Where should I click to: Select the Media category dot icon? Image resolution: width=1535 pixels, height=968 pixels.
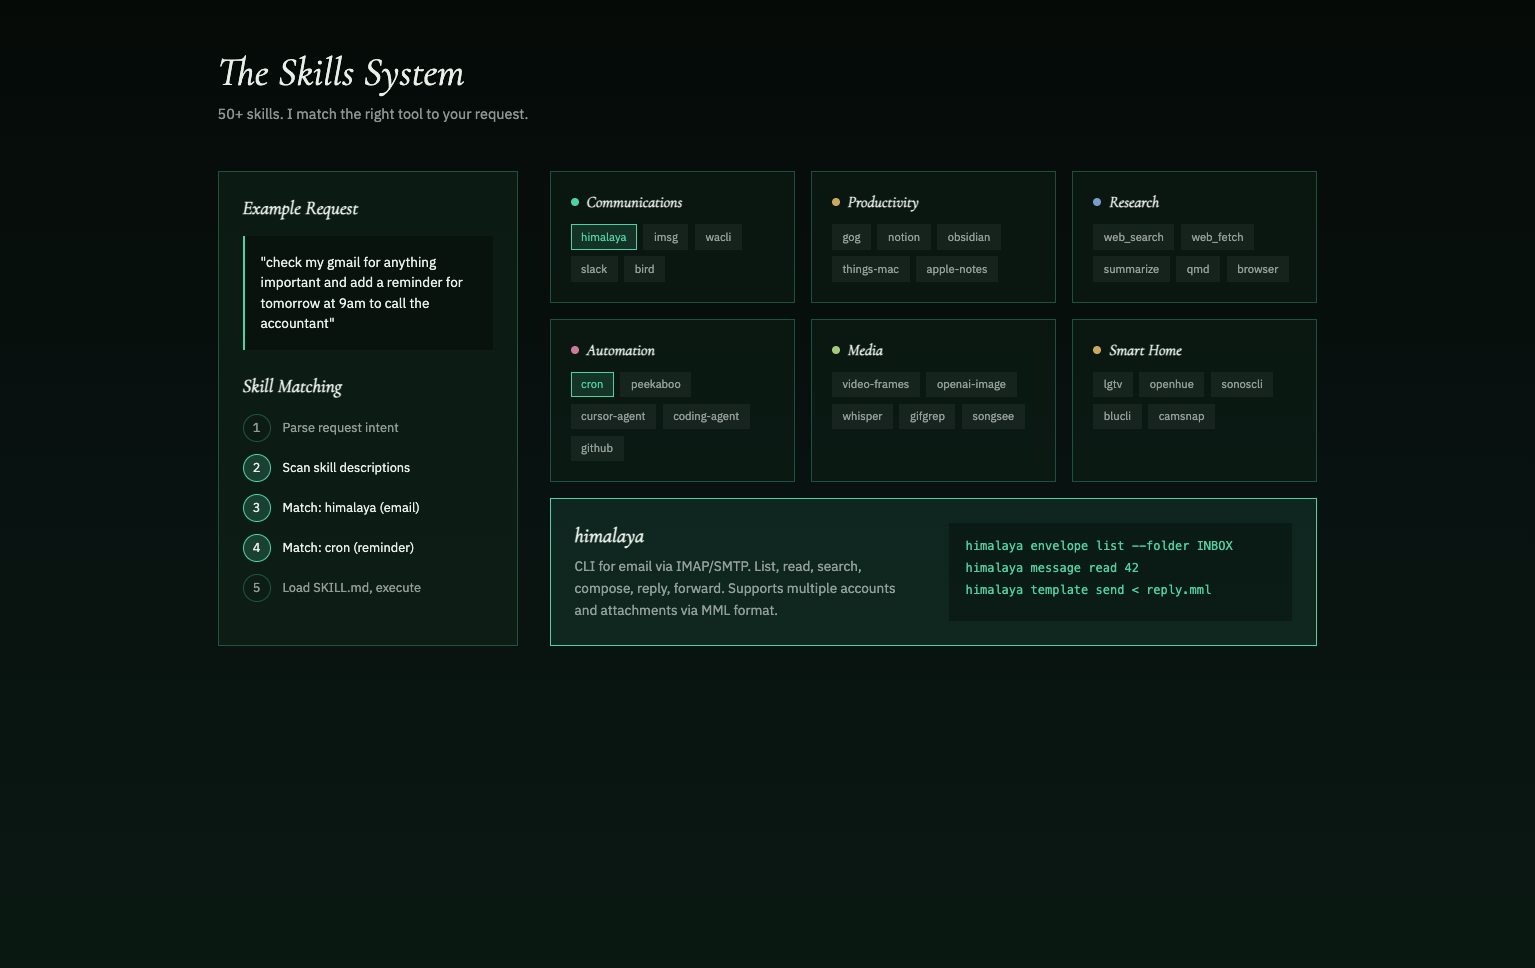[836, 350]
